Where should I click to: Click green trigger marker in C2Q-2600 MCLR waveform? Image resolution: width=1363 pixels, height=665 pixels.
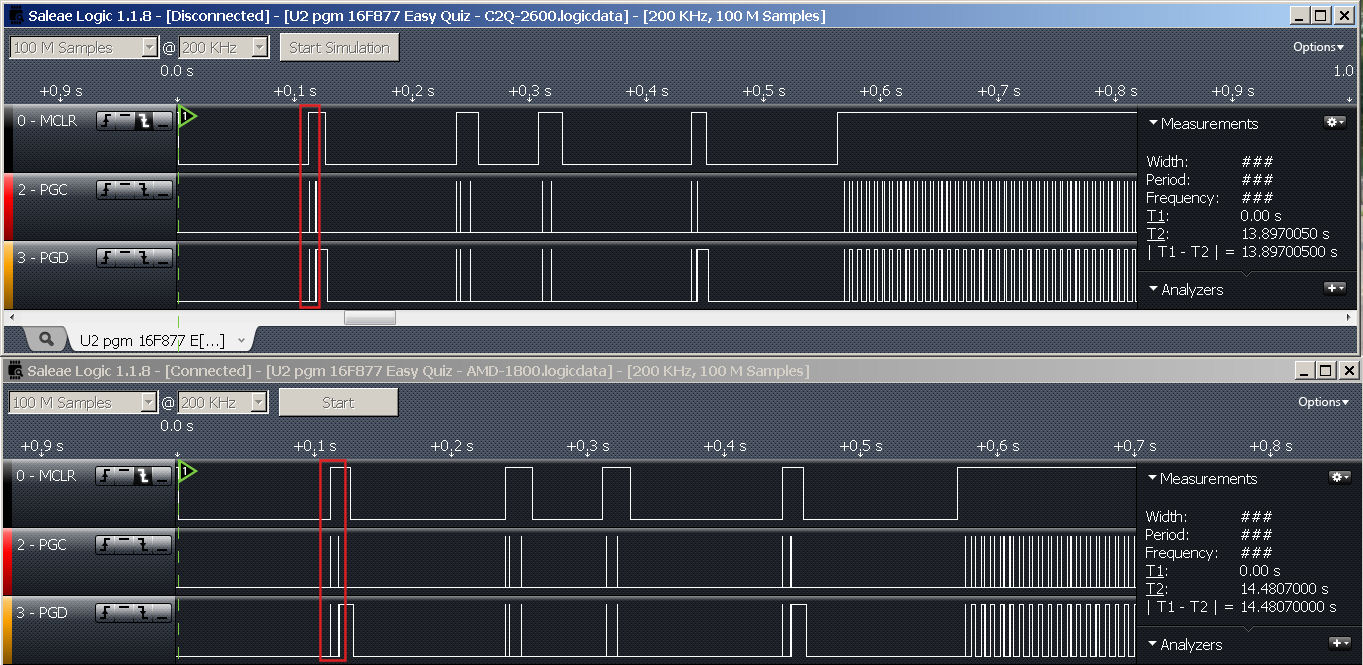click(x=187, y=117)
